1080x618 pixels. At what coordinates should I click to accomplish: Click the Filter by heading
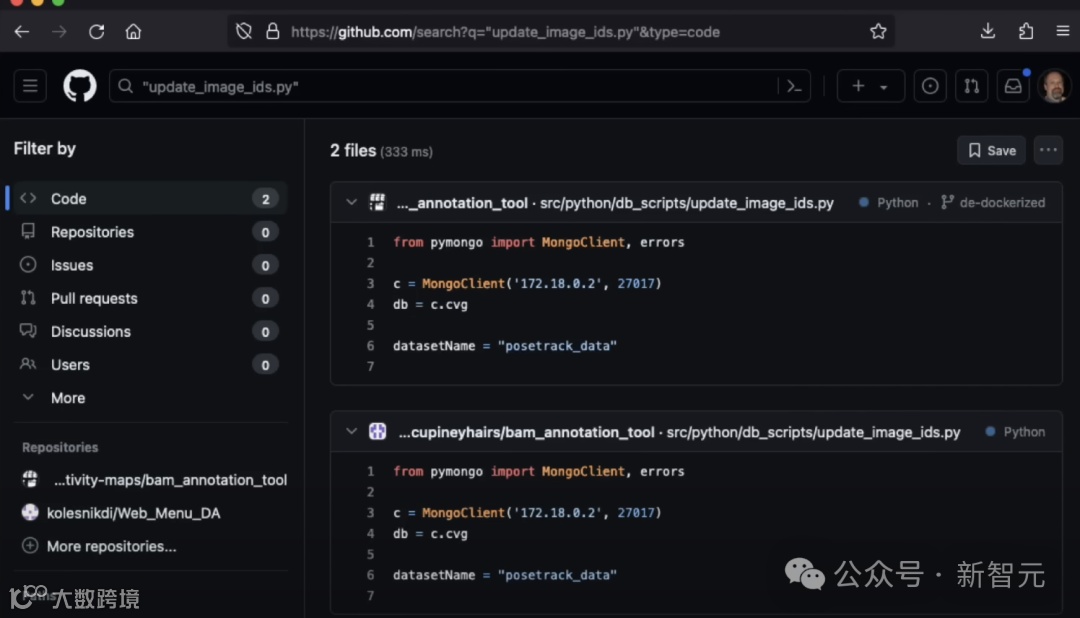click(45, 149)
